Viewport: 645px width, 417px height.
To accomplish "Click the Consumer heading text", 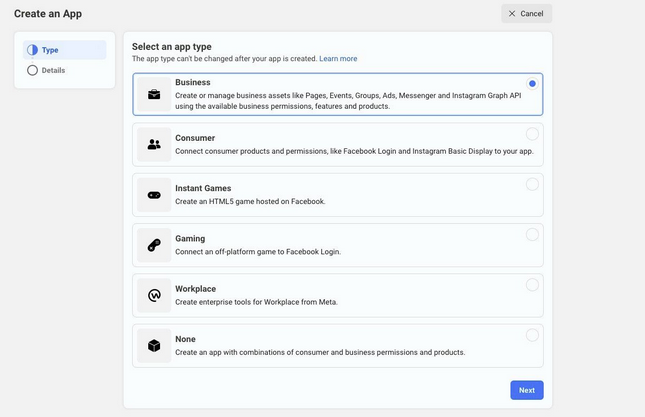I will tap(195, 138).
